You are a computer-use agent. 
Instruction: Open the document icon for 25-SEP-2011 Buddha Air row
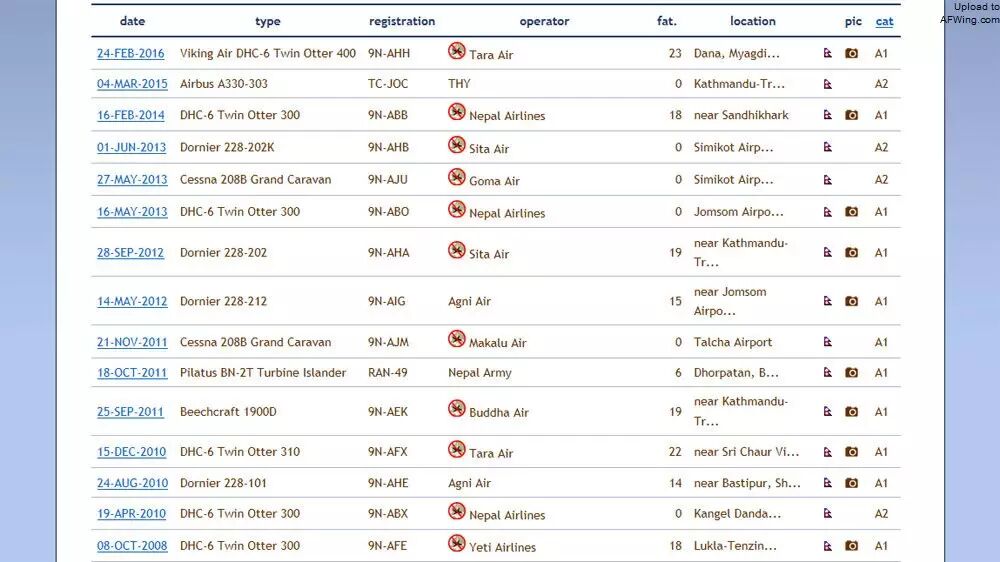827,412
